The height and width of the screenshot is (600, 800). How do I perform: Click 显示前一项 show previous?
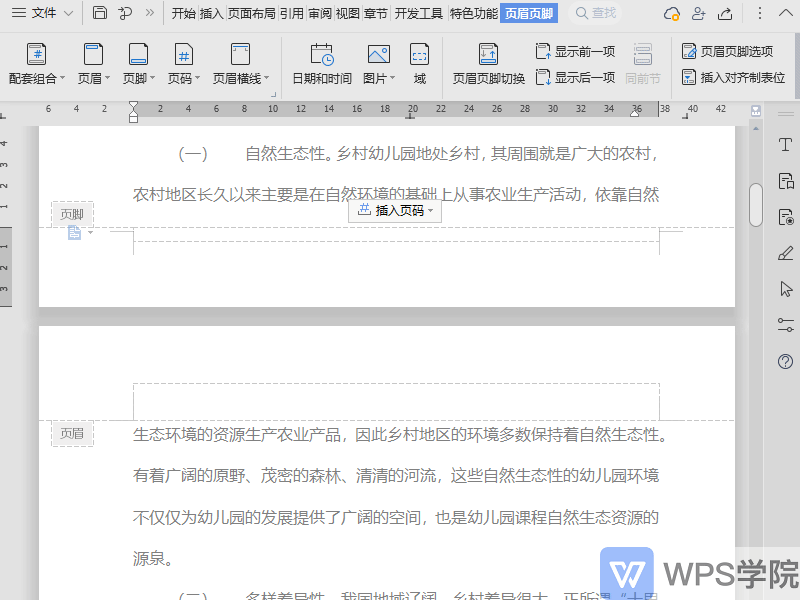575,51
